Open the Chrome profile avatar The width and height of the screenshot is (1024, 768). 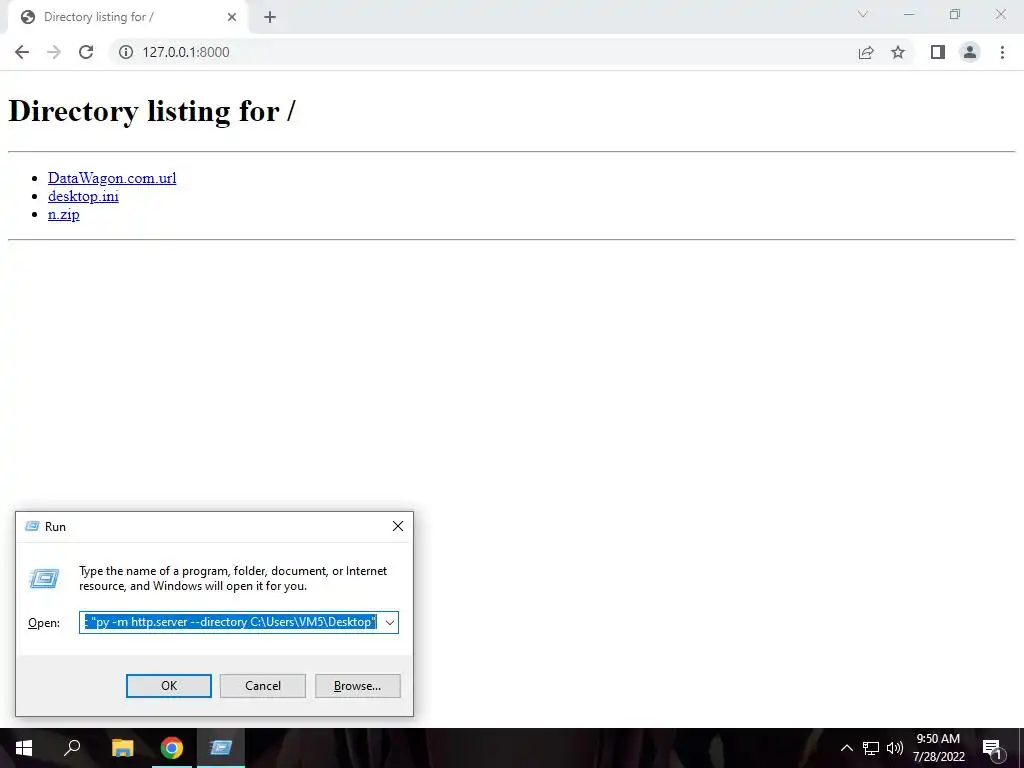970,52
